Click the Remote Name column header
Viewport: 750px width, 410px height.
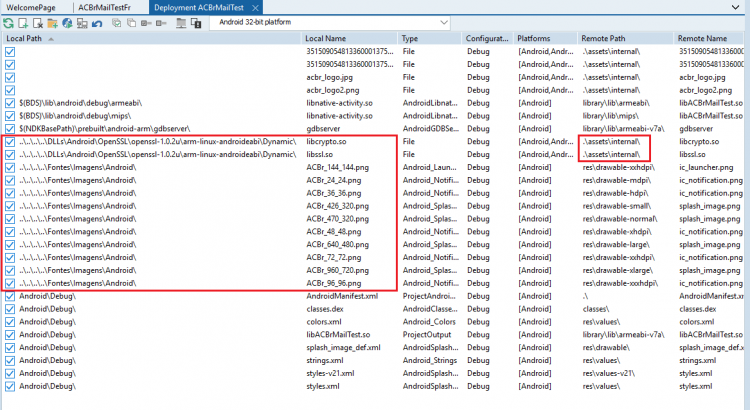(711, 39)
